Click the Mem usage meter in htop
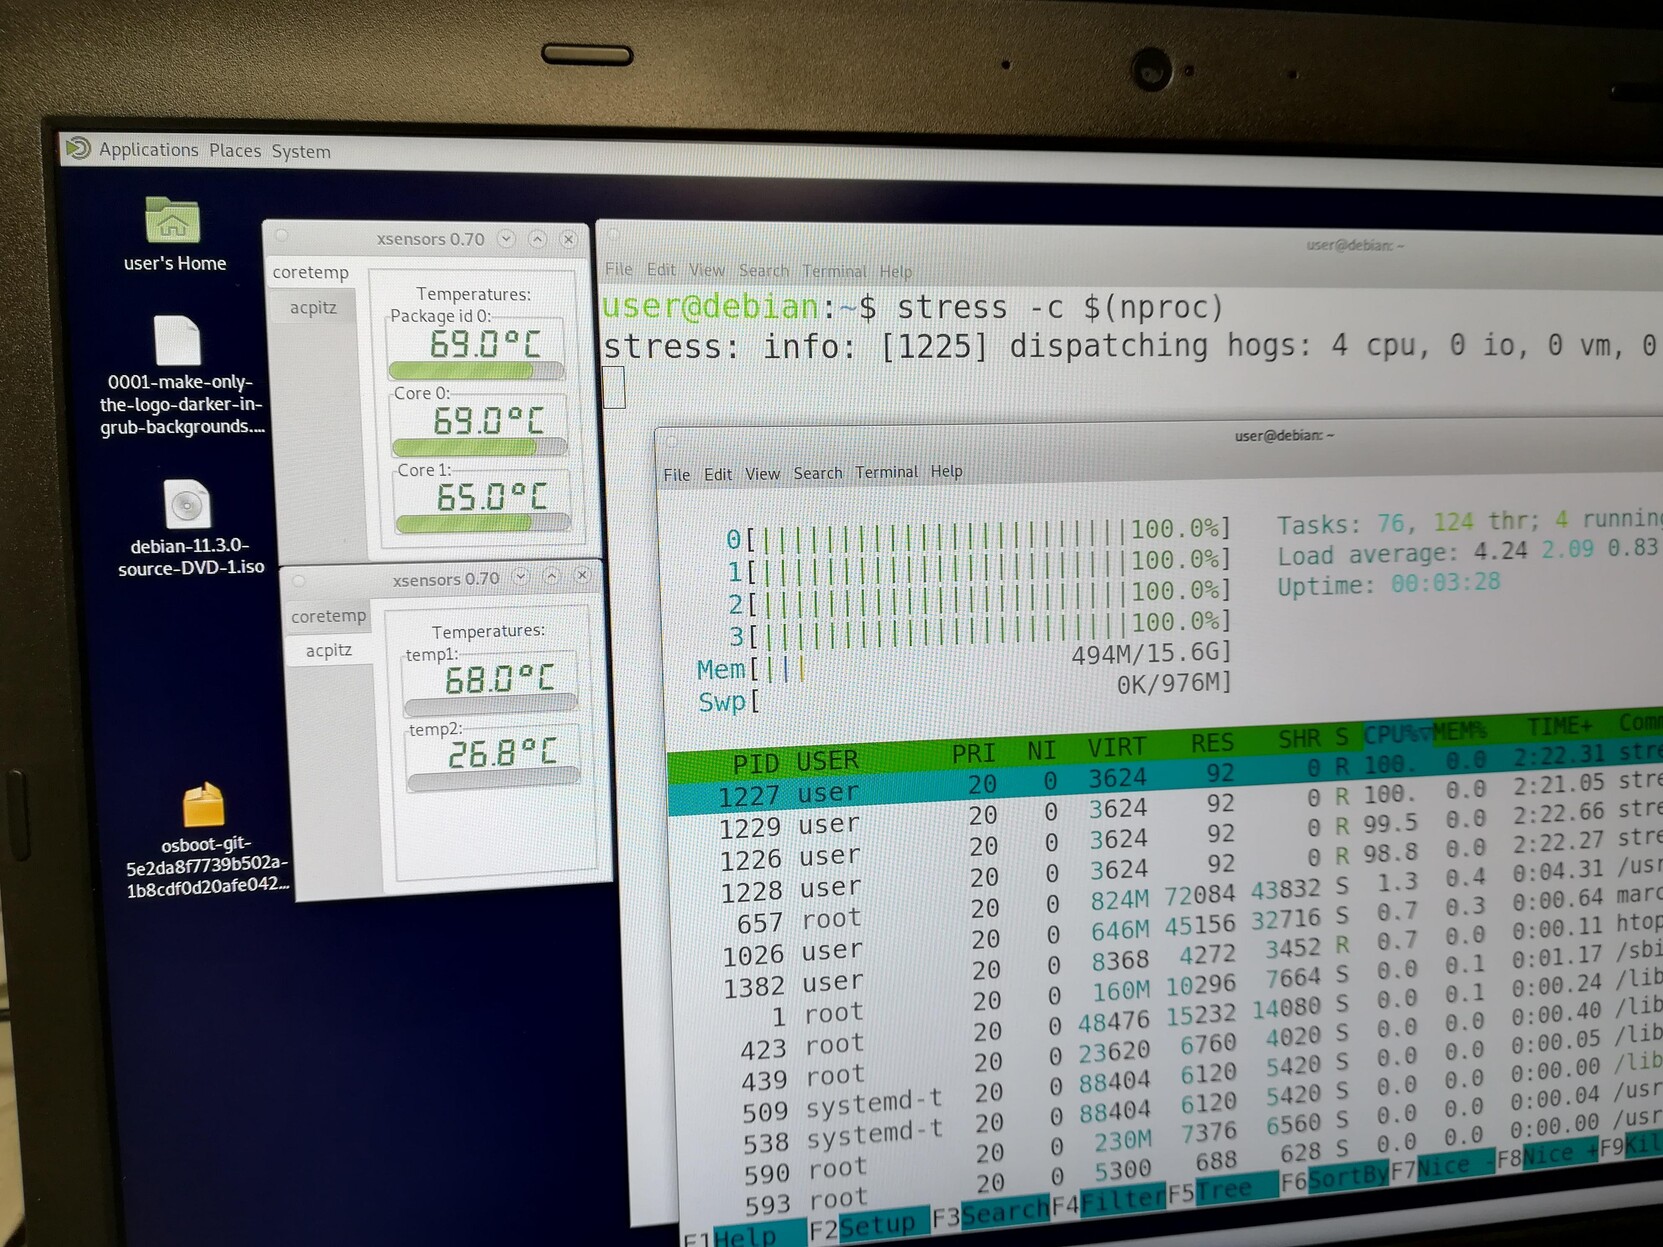This screenshot has height=1247, width=1663. tap(964, 661)
